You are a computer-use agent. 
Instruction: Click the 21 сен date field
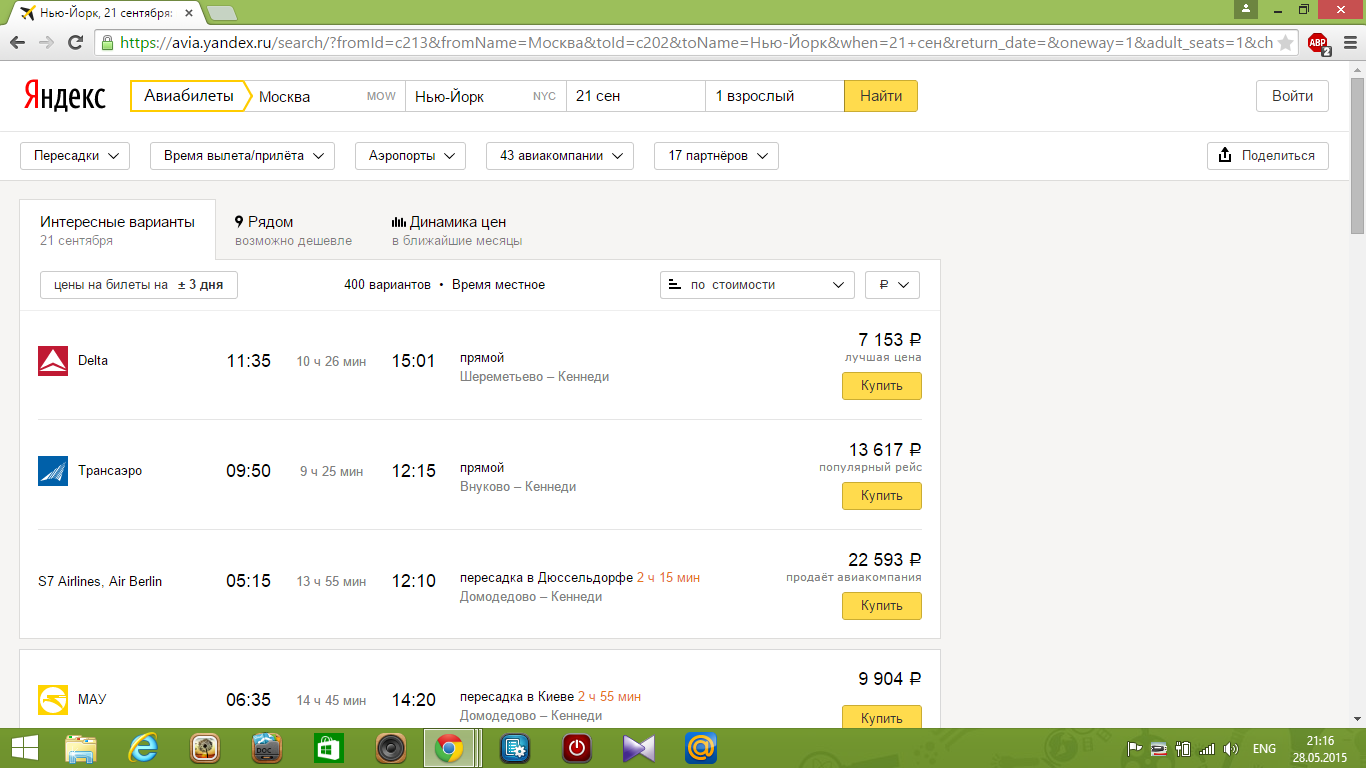(636, 96)
